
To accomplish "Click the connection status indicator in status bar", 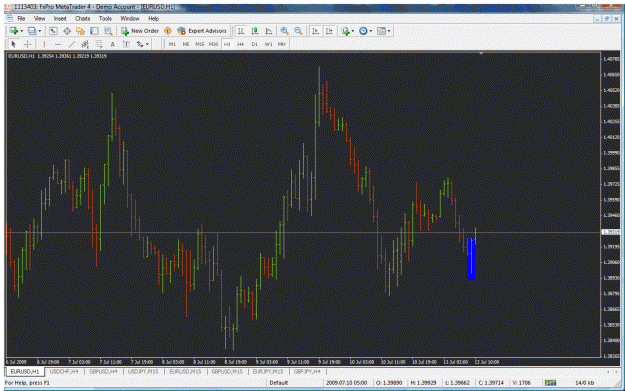I will coord(550,383).
